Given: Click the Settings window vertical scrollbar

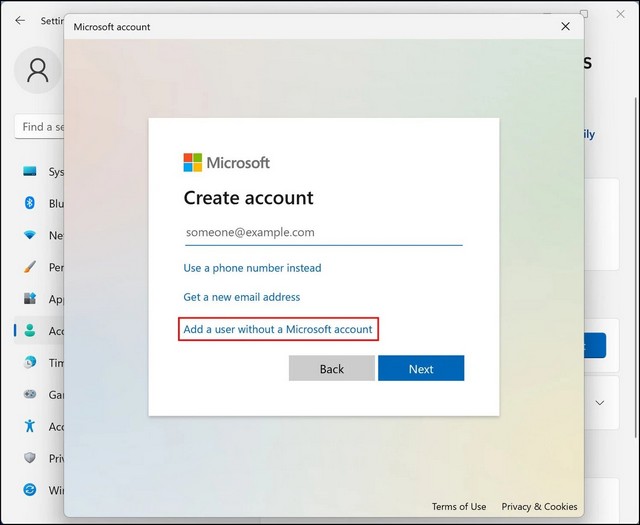Looking at the screenshot, I should (x=635, y=267).
